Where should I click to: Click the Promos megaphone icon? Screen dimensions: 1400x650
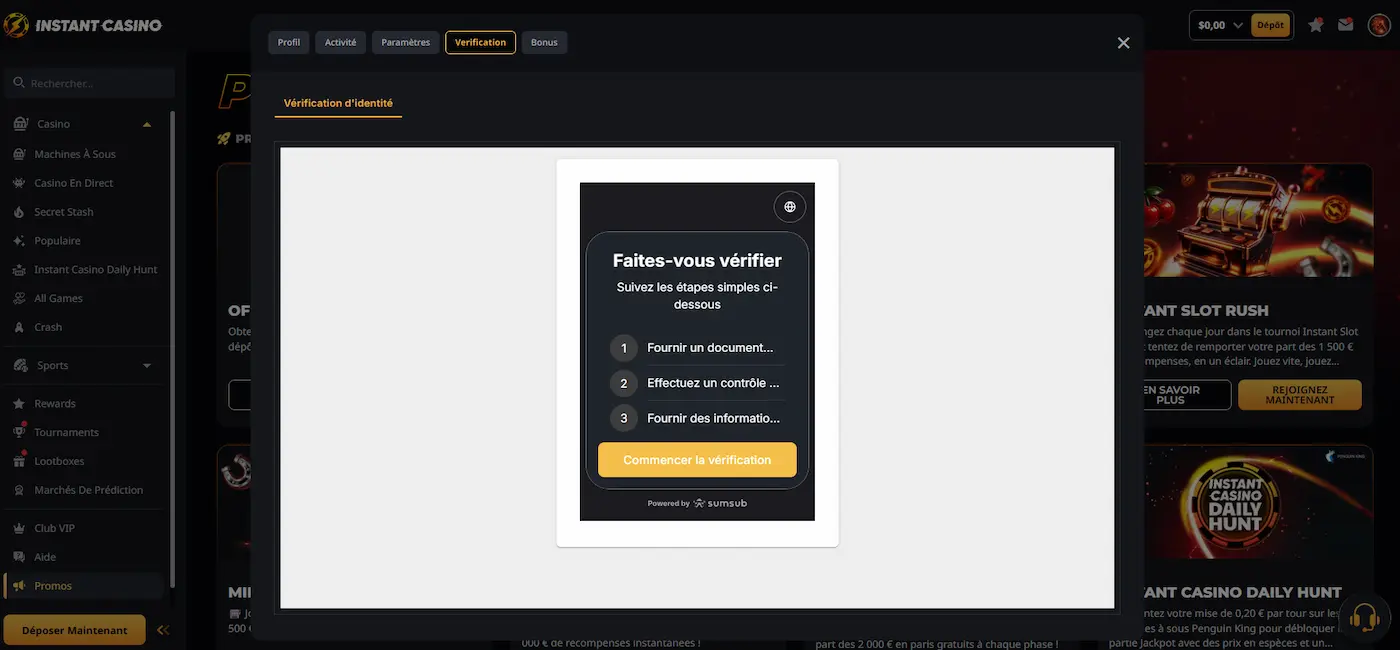coord(19,586)
